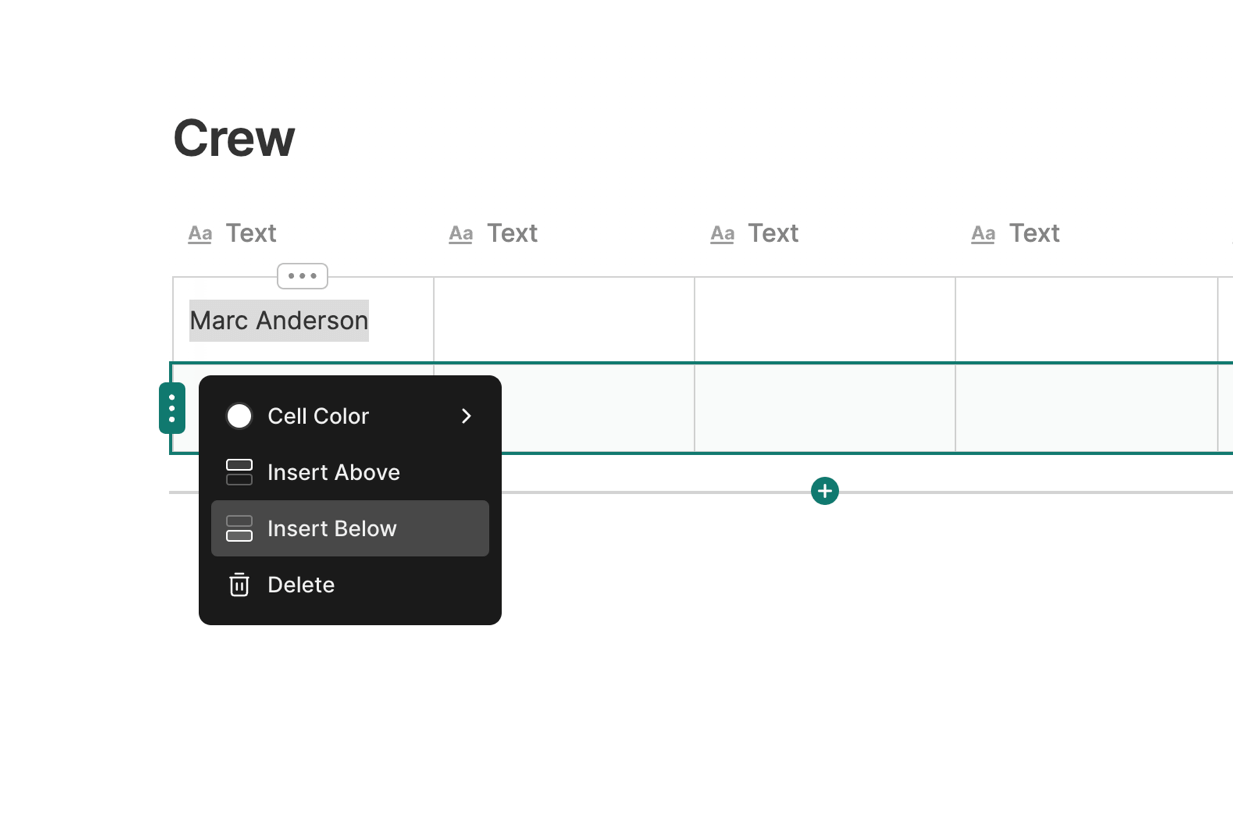Click the green row drag handle
1233x836 pixels.
(172, 408)
